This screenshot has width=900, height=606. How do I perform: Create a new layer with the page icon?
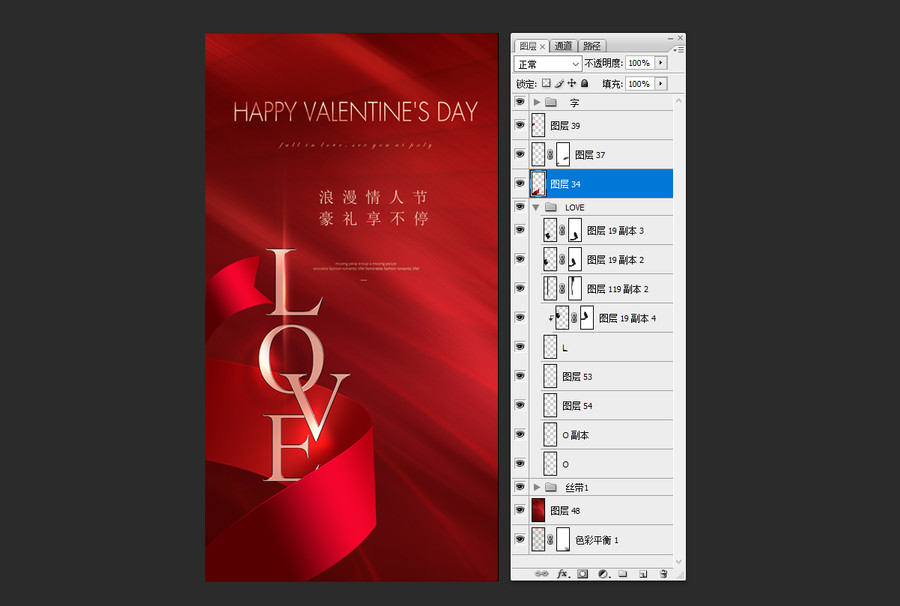pyautogui.click(x=643, y=573)
